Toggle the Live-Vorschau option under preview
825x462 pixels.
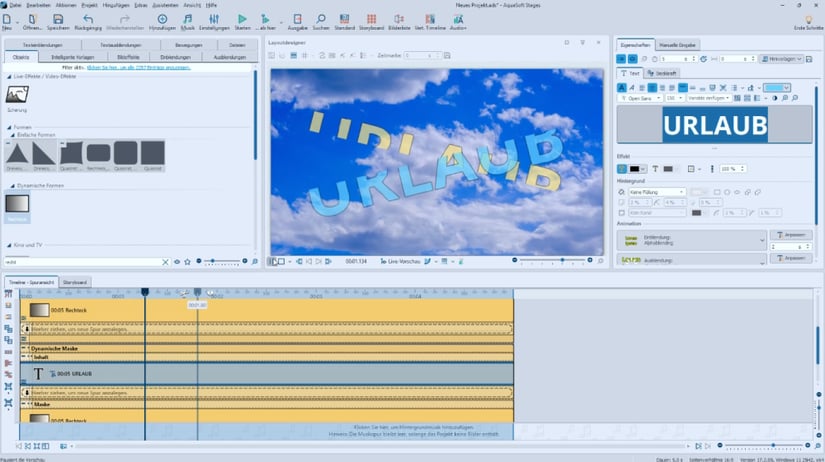point(400,262)
